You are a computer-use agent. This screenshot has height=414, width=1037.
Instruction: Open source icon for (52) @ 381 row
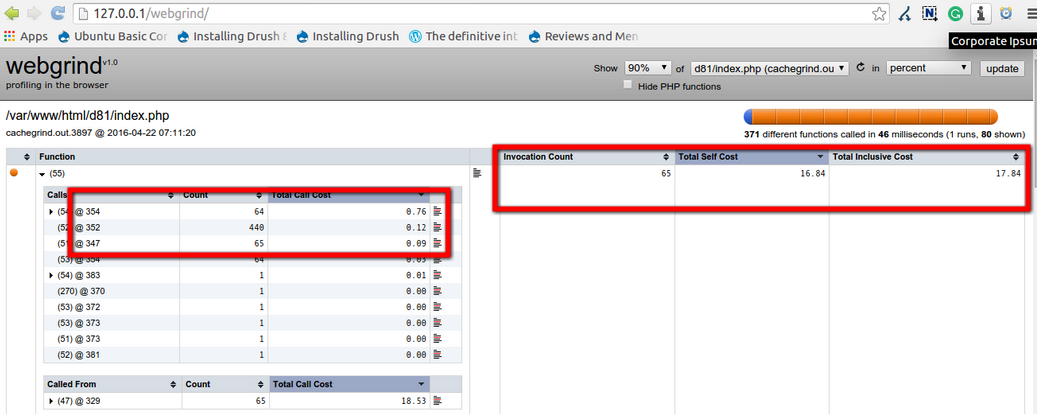[x=437, y=354]
